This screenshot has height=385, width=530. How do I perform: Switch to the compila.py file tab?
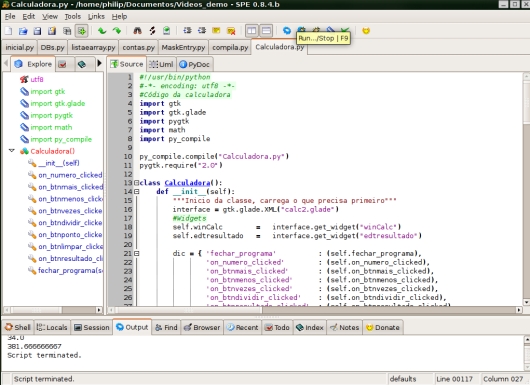click(x=230, y=48)
